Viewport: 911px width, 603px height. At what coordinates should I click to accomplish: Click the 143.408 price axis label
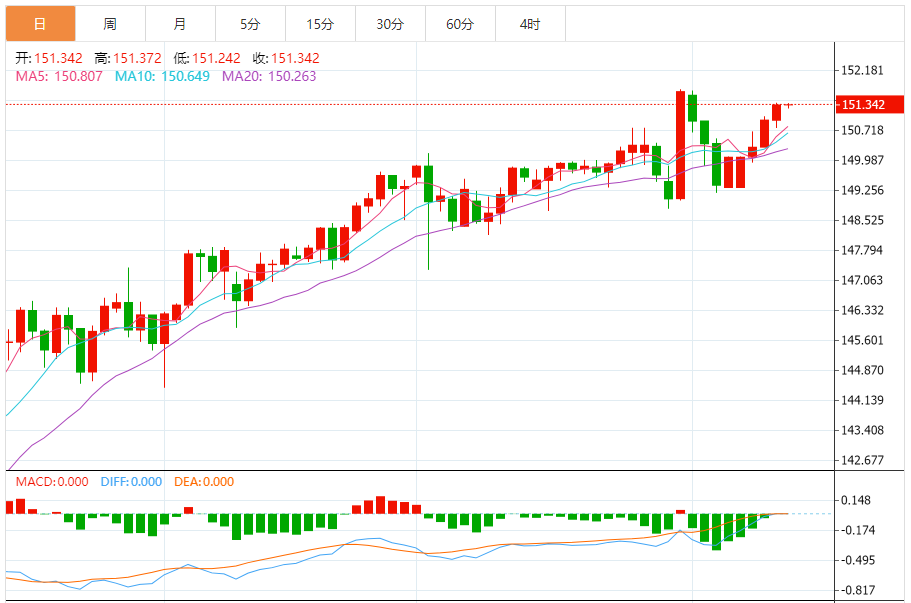click(x=862, y=430)
